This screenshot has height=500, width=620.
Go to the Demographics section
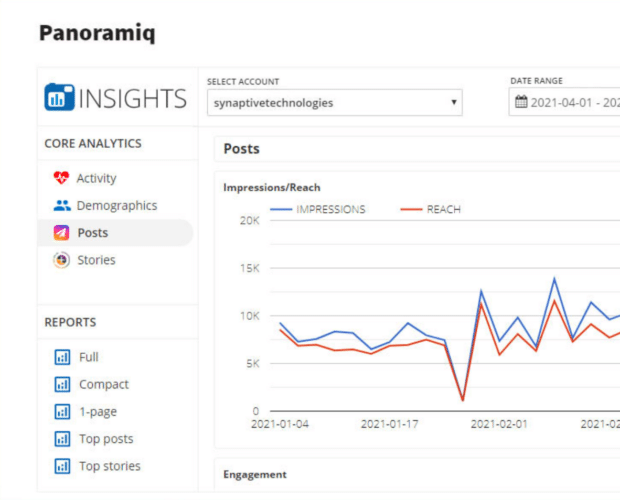116,205
